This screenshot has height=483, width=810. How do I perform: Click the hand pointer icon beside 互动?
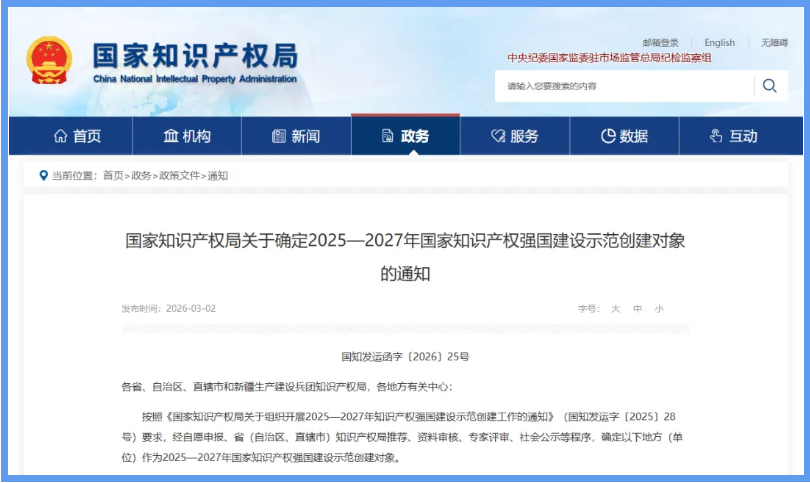coord(716,137)
